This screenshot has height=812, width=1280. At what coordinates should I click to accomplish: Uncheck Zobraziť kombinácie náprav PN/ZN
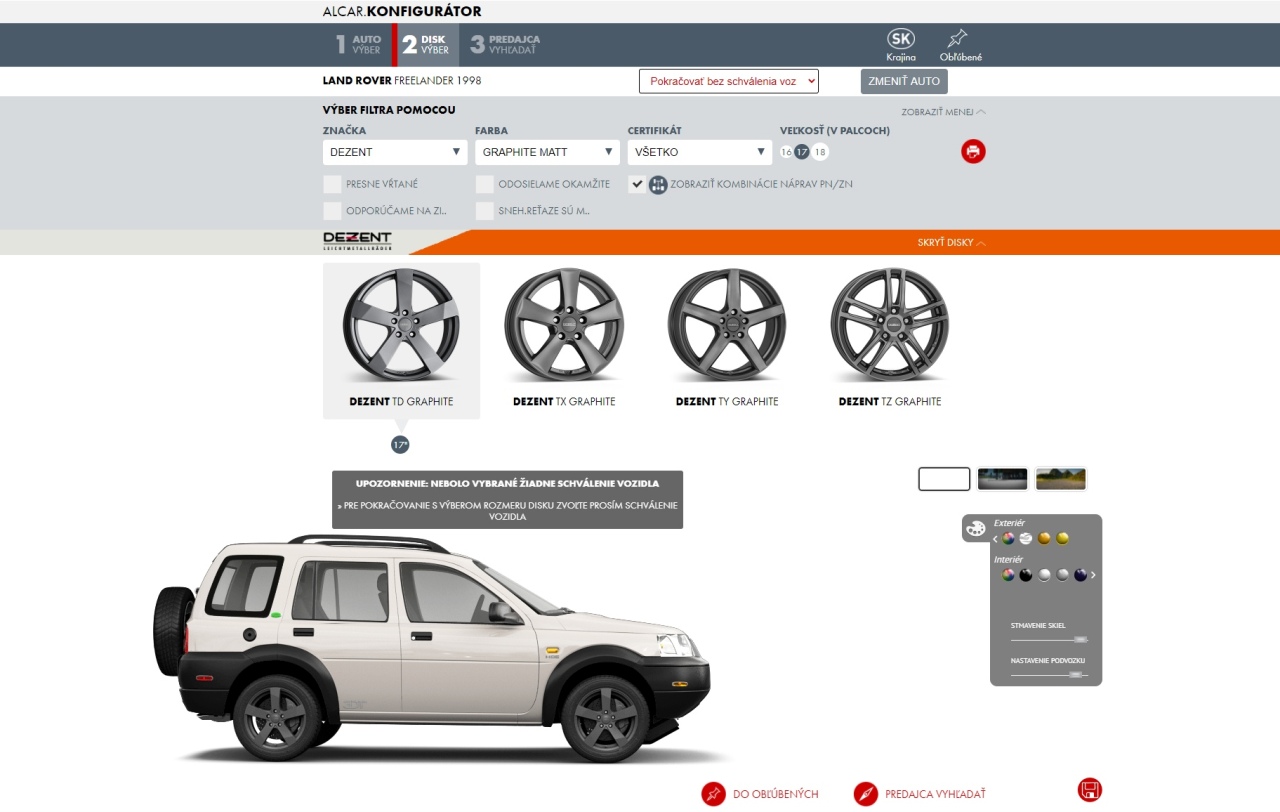coord(637,184)
